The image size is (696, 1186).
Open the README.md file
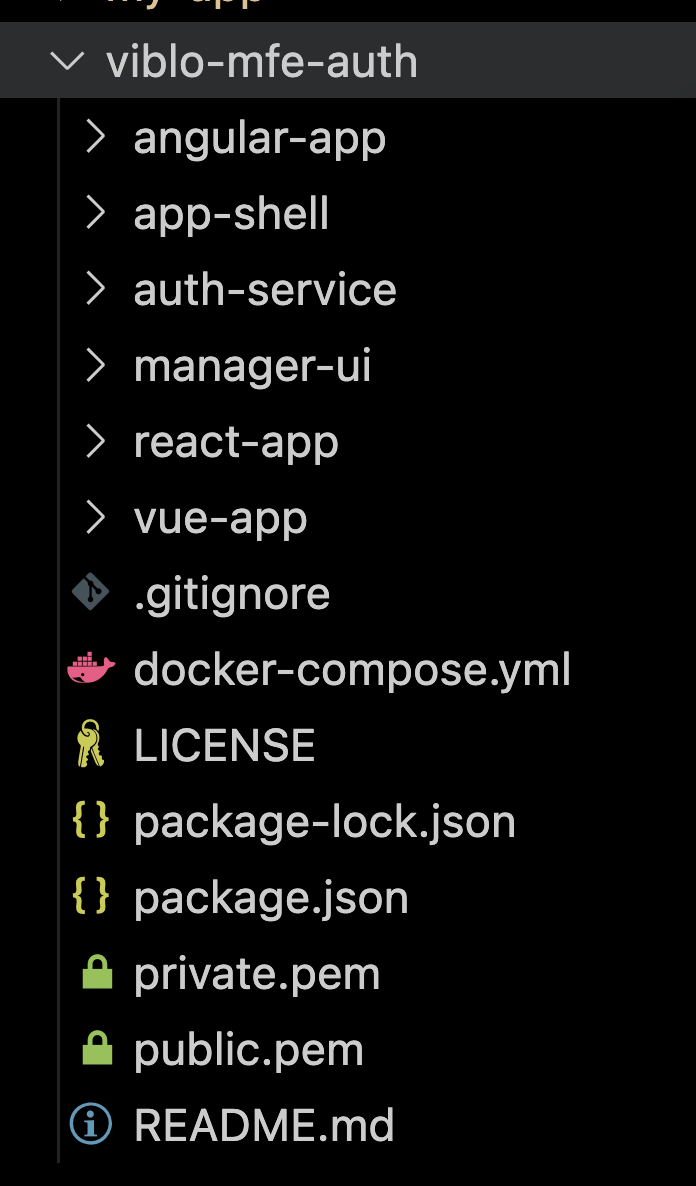[x=264, y=1125]
